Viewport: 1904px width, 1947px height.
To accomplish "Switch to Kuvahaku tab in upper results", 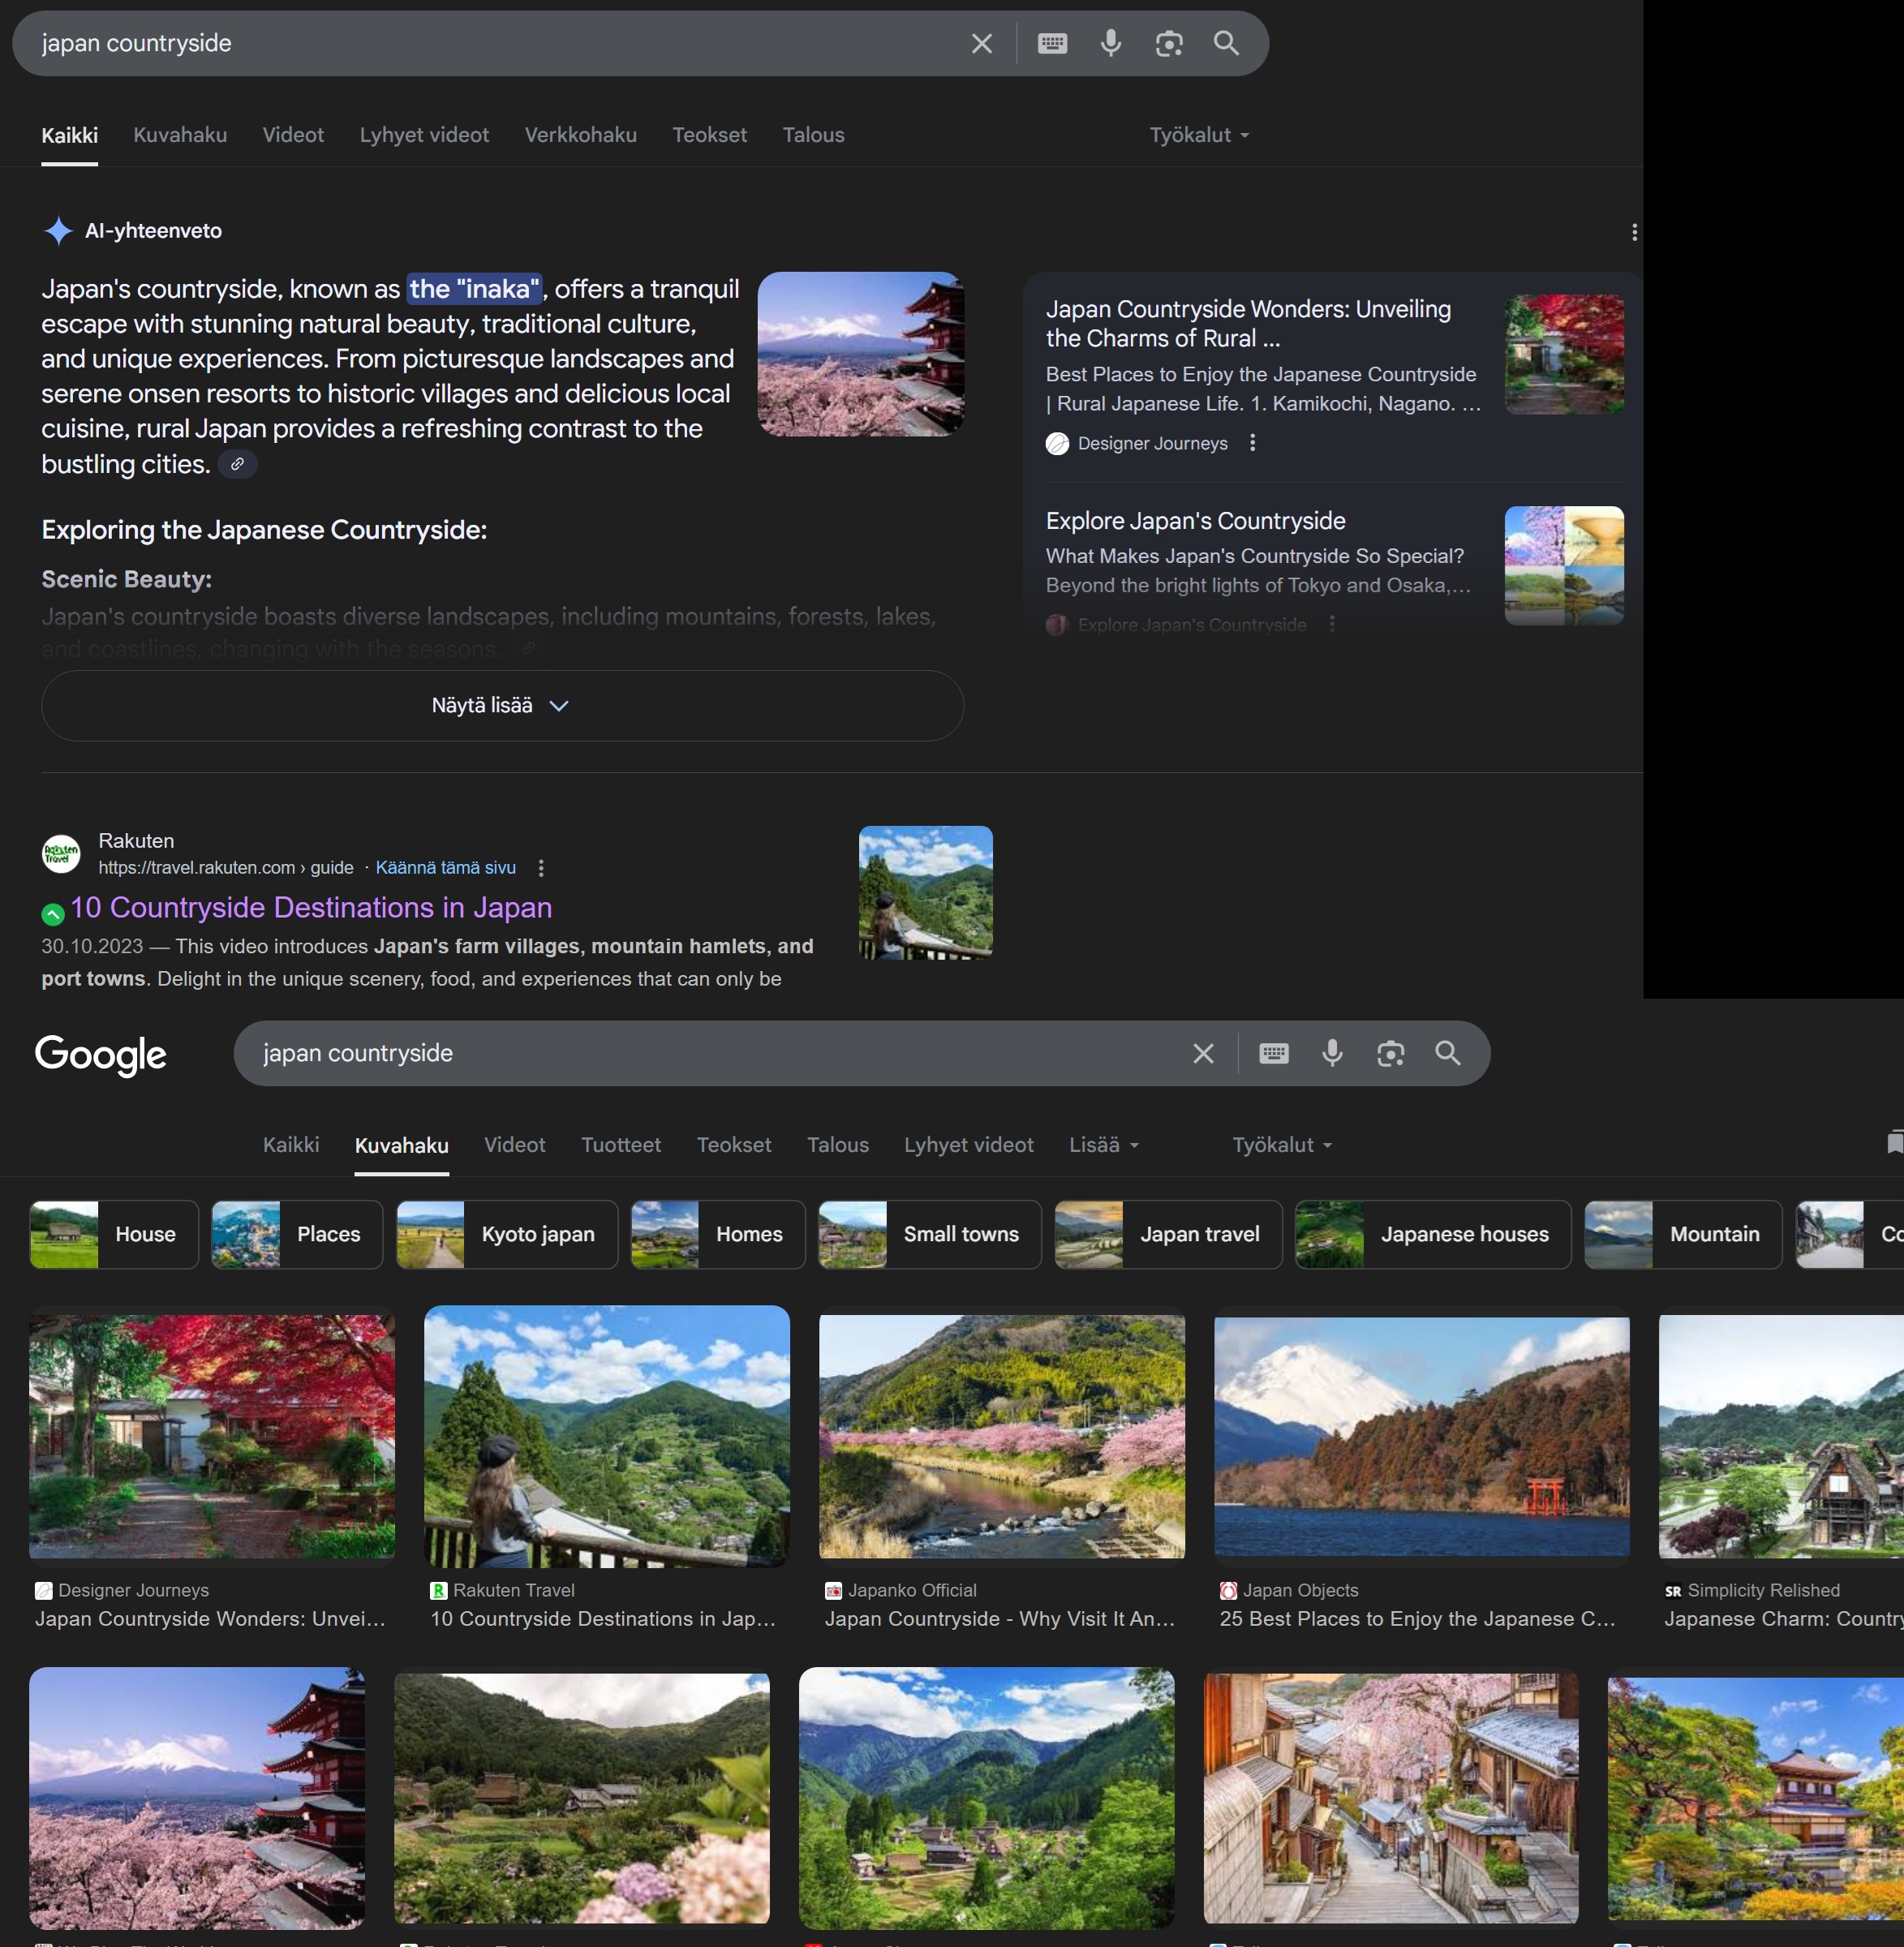I will (x=180, y=136).
